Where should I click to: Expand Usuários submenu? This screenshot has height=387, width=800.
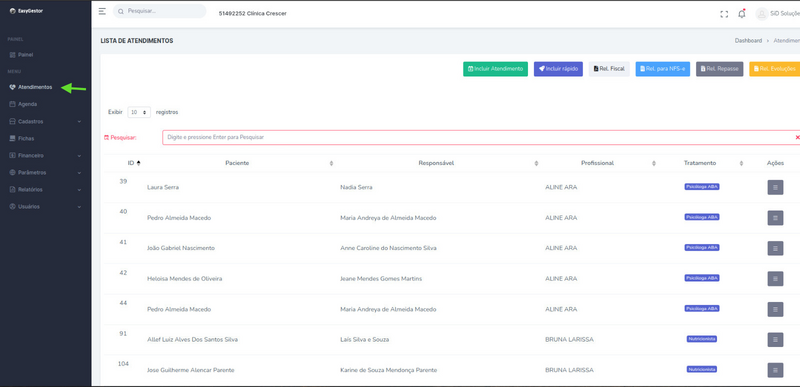click(45, 207)
